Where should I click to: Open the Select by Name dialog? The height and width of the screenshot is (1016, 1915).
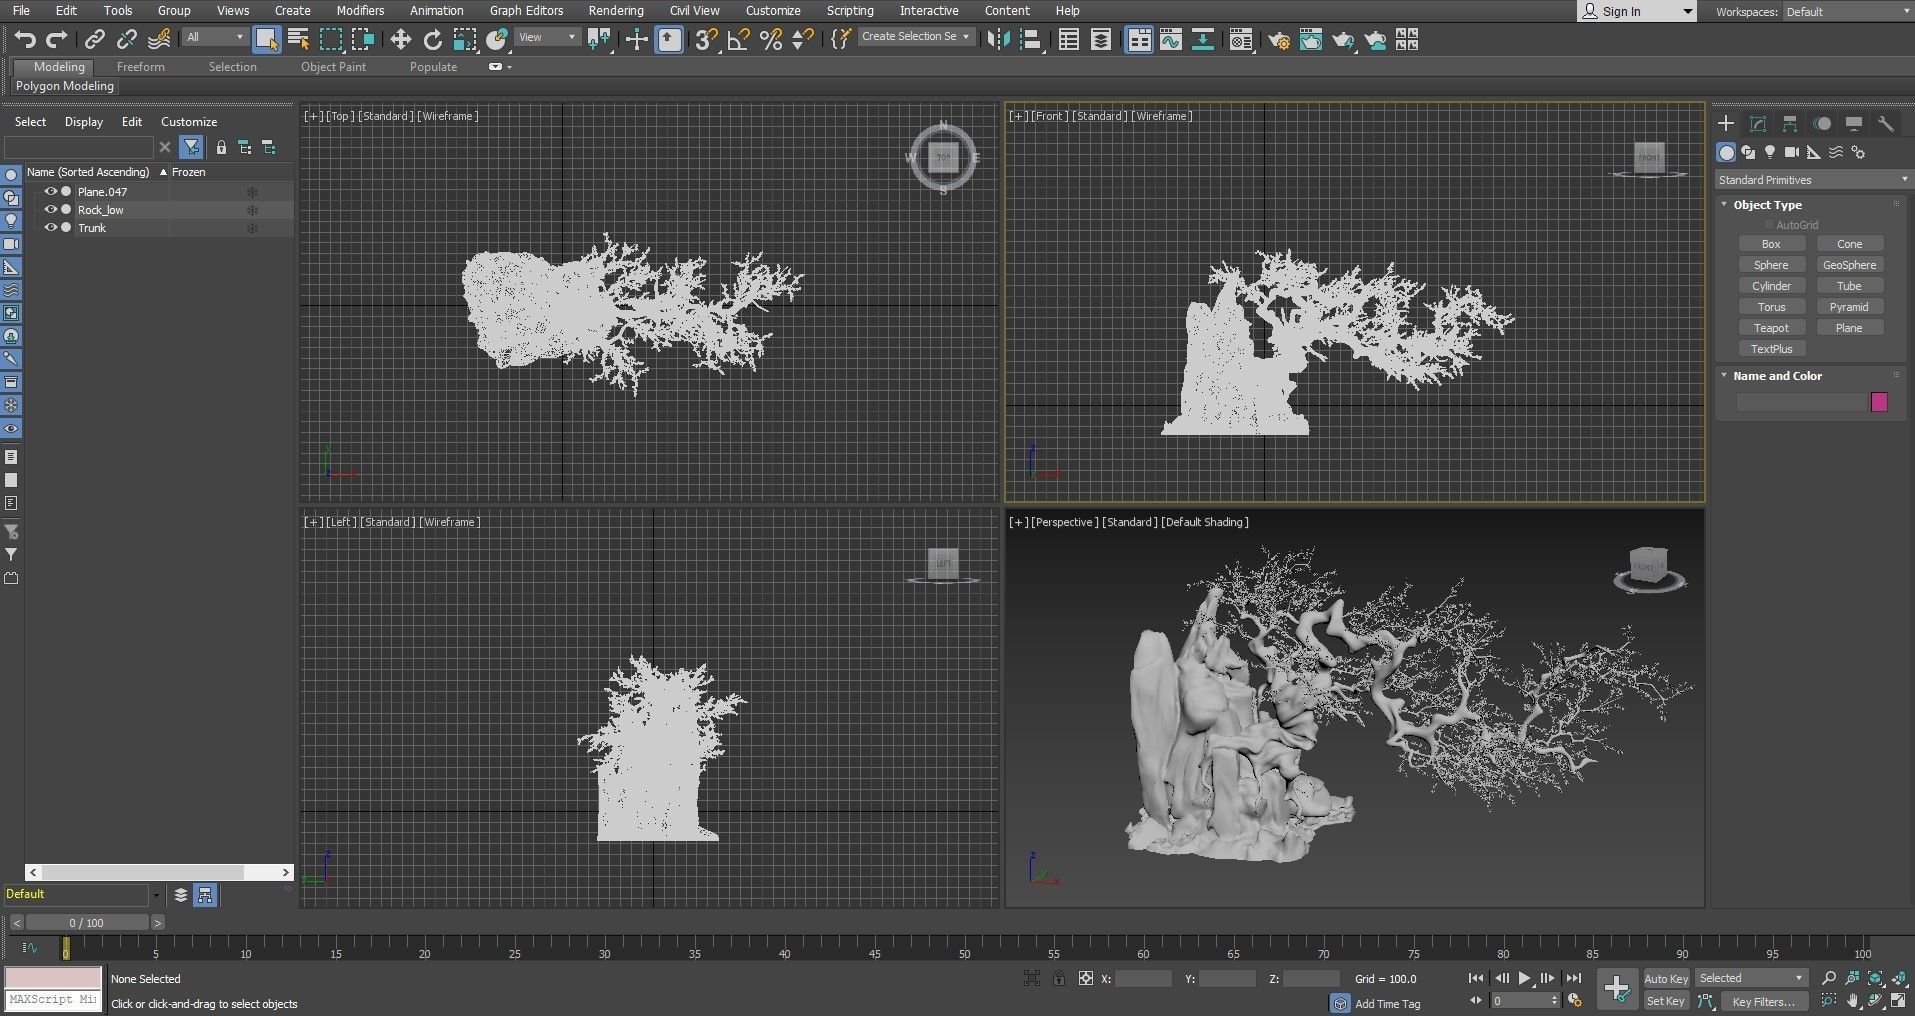click(298, 39)
